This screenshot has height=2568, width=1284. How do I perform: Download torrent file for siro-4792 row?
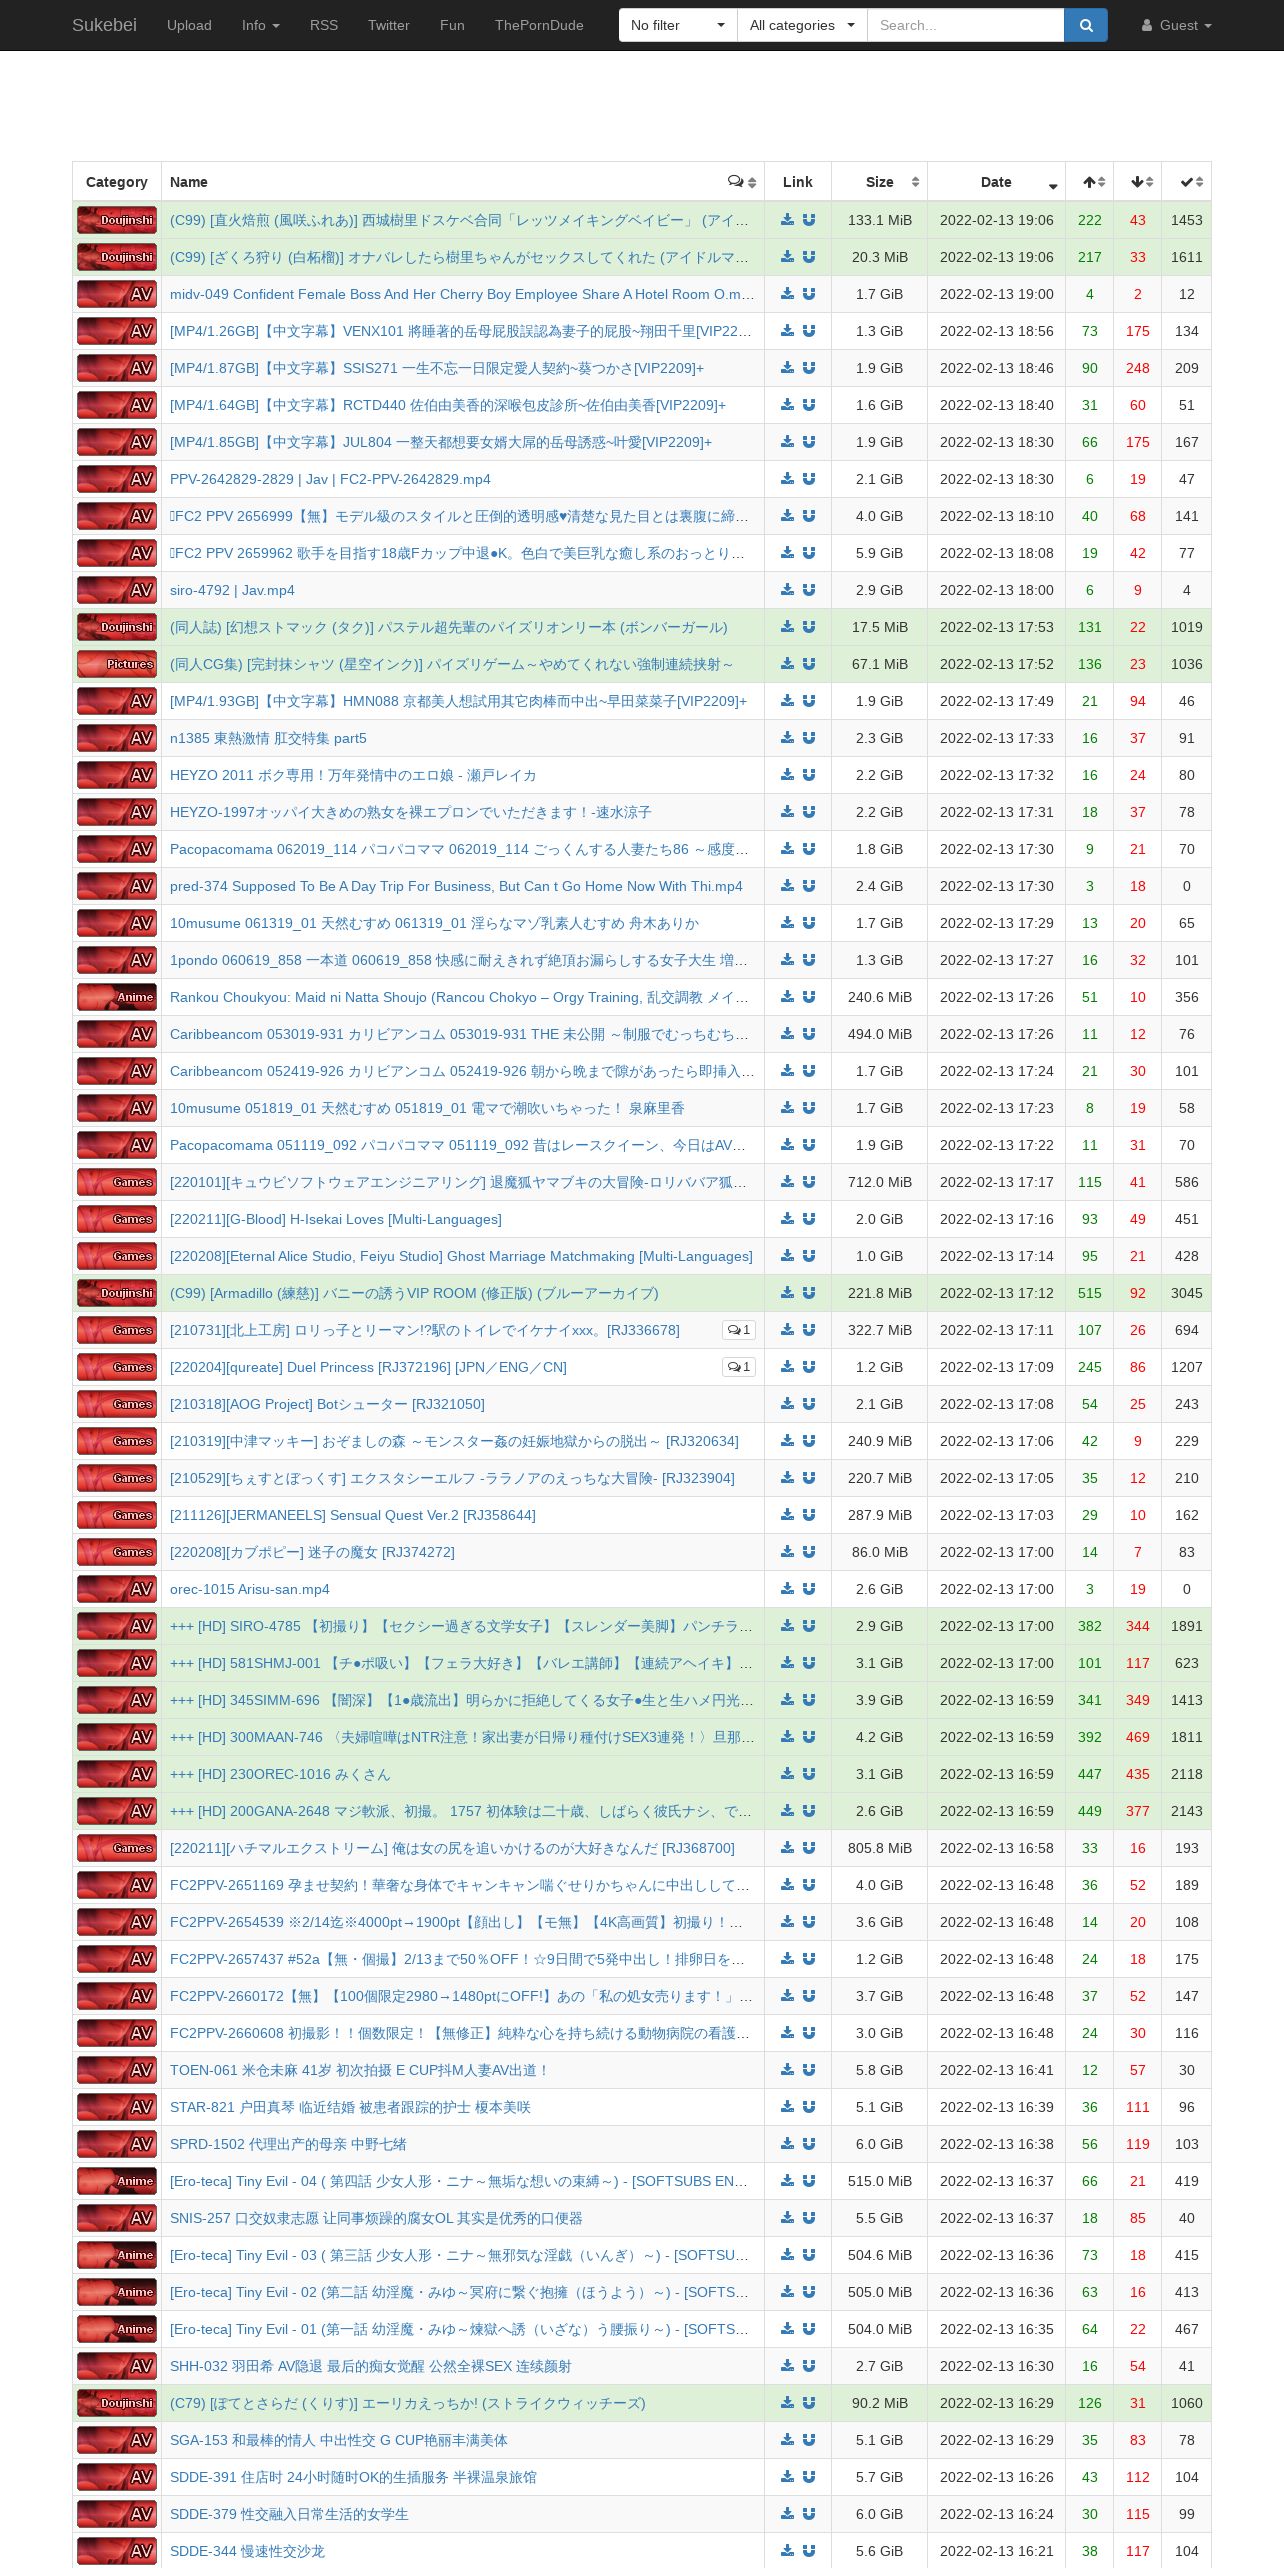[787, 590]
